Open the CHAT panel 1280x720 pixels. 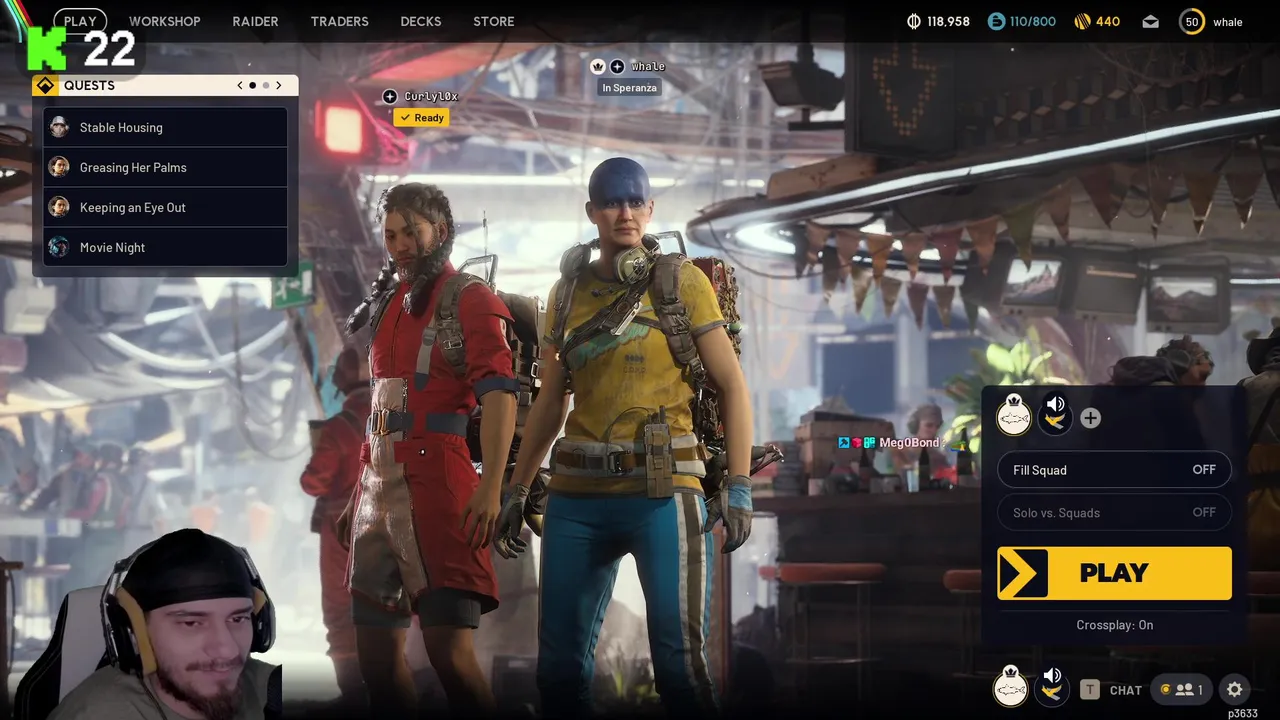pyautogui.click(x=1125, y=690)
